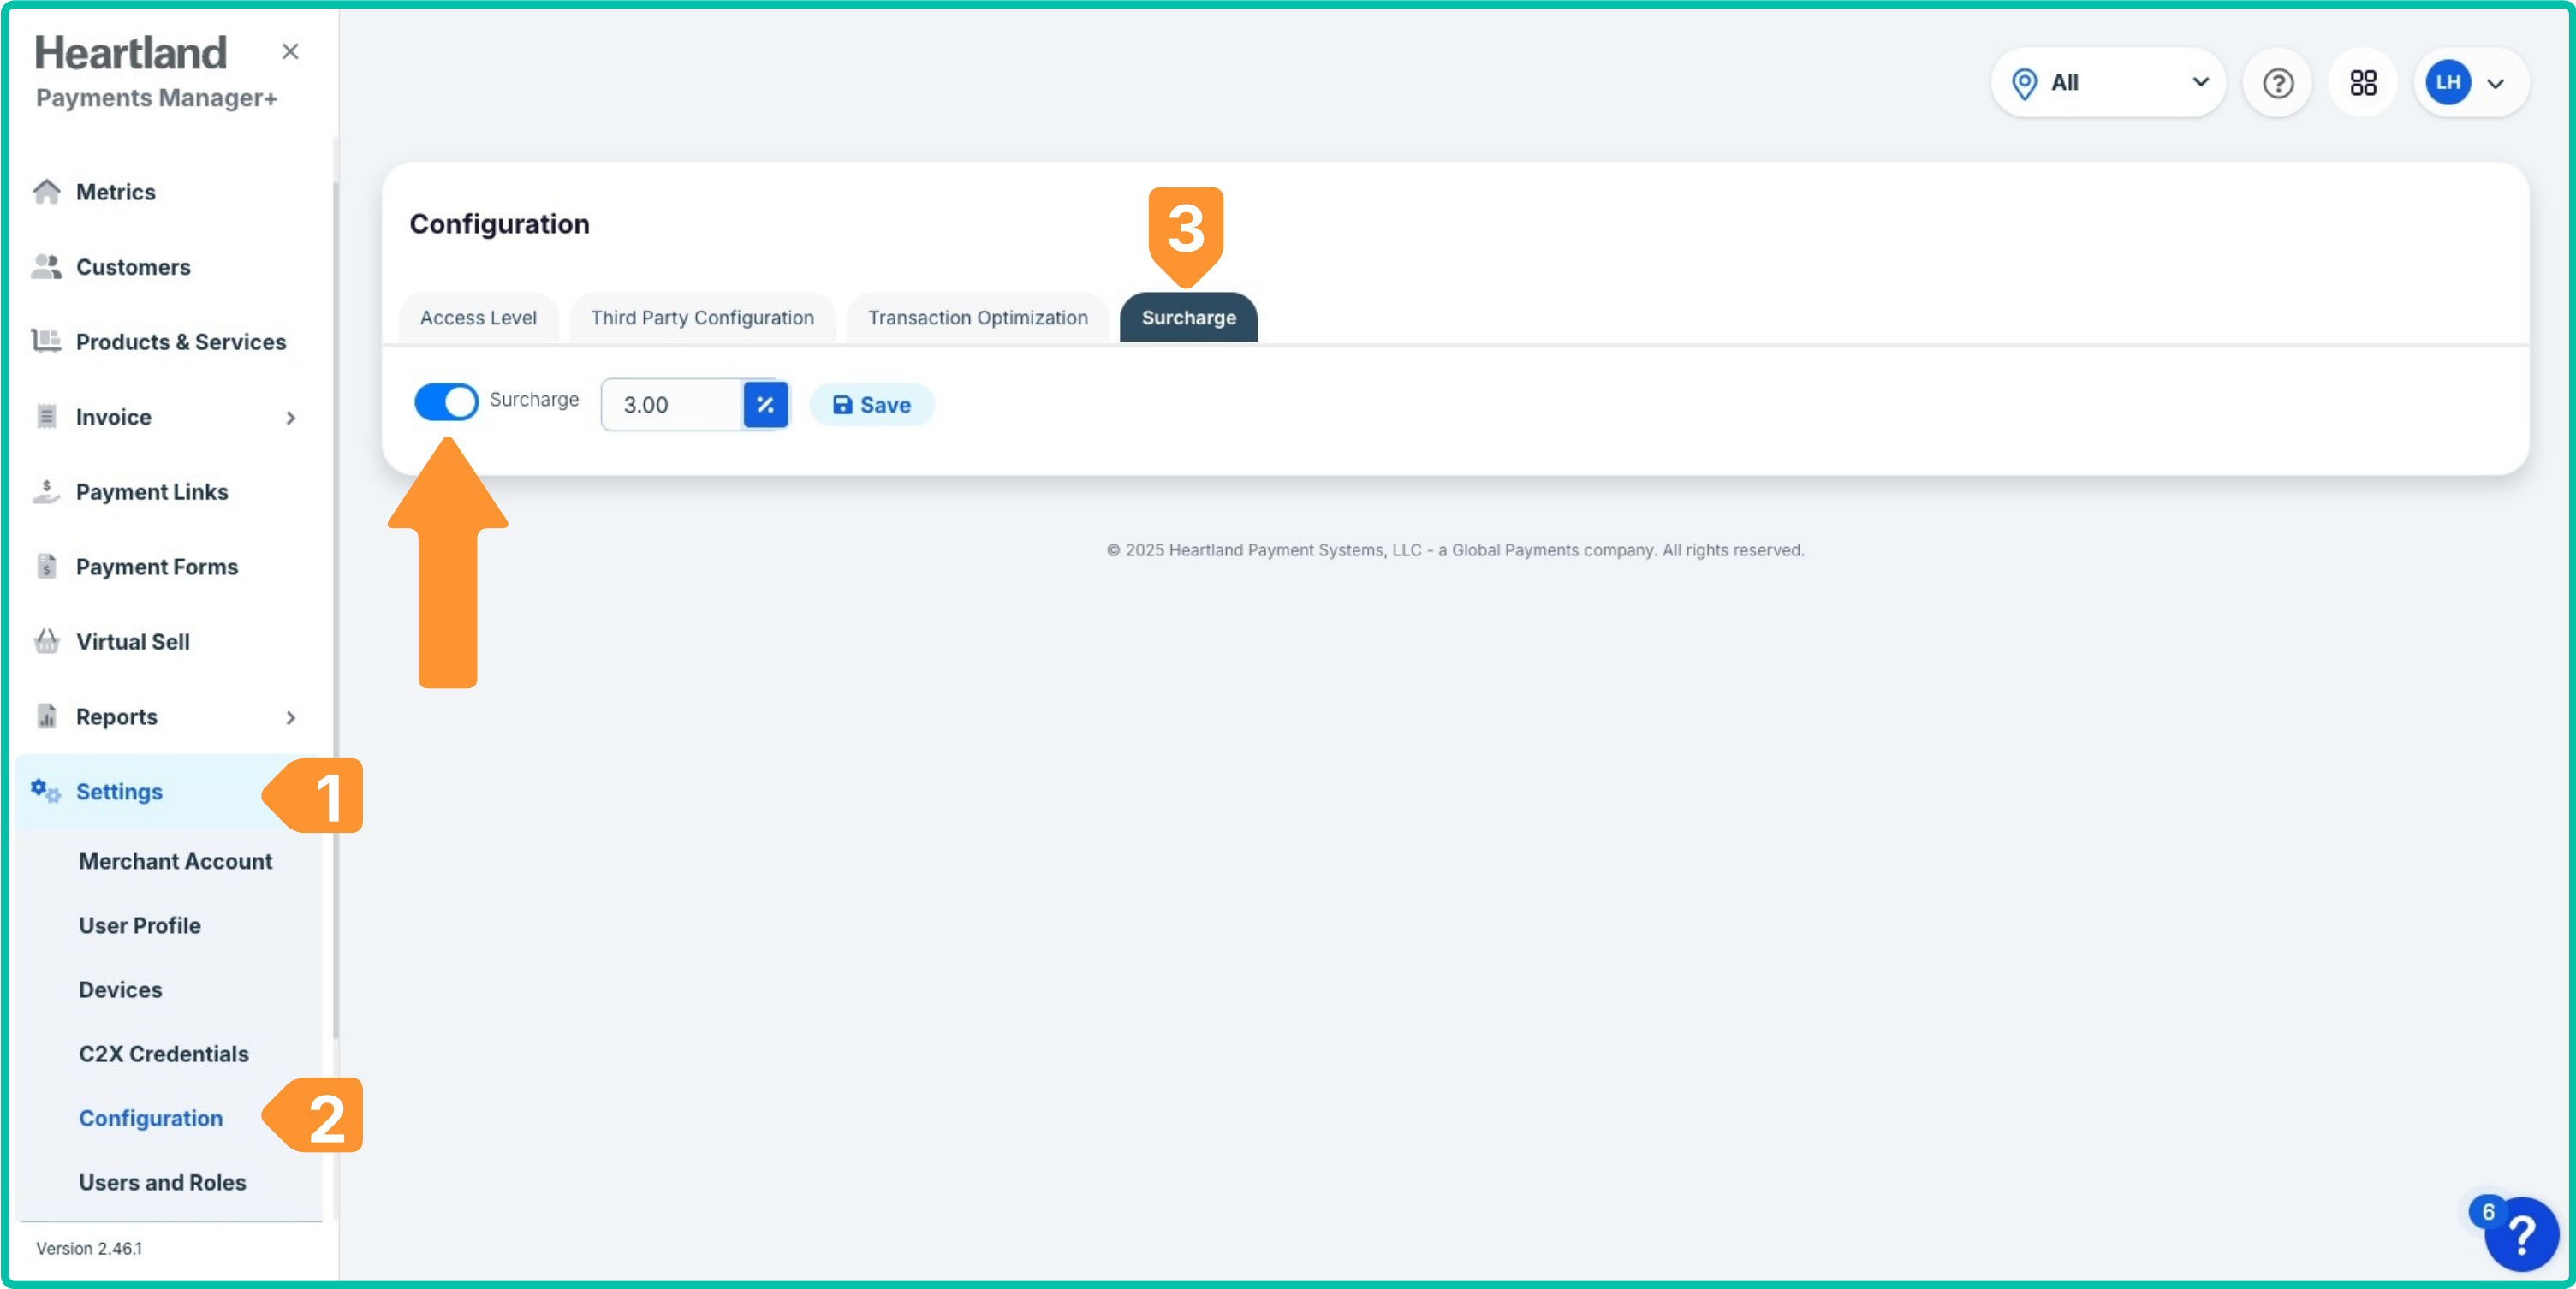Open Configuration in the Settings submenu

(151, 1117)
